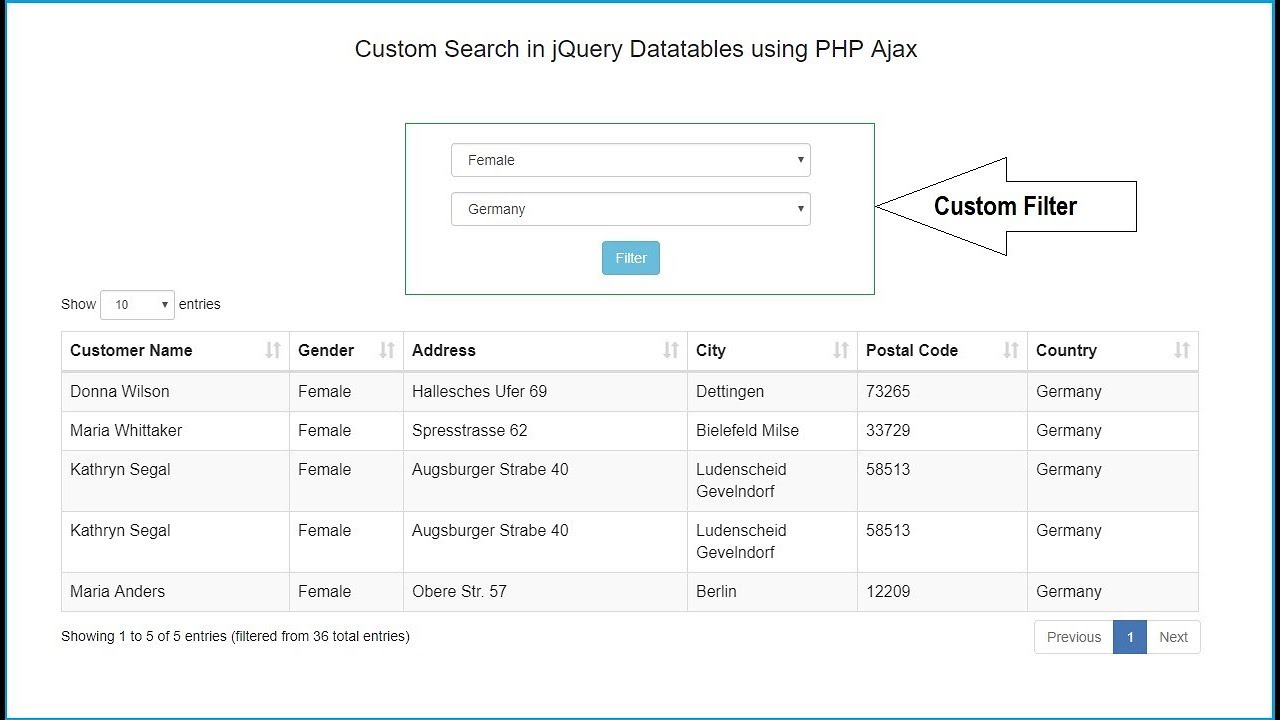The height and width of the screenshot is (720, 1280).
Task: Expand the show 10 entries dropdown
Action: pyautogui.click(x=137, y=305)
